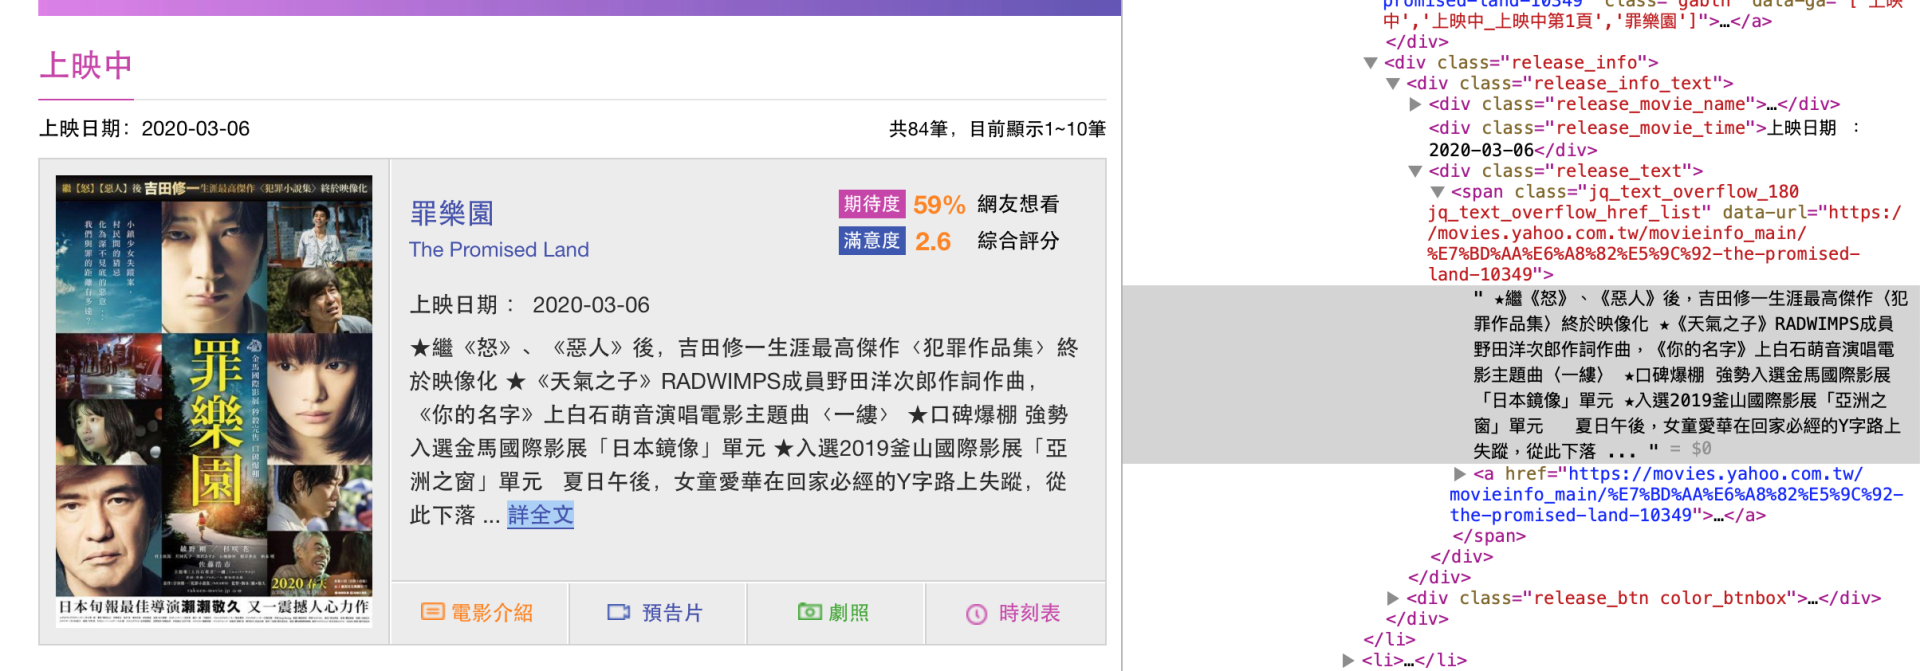Expand the release_movie_name div node
Screen dimensions: 1920x671
(x=1415, y=104)
